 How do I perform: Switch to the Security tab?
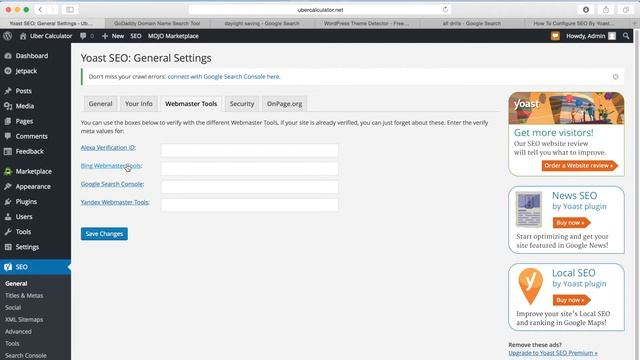tap(242, 104)
